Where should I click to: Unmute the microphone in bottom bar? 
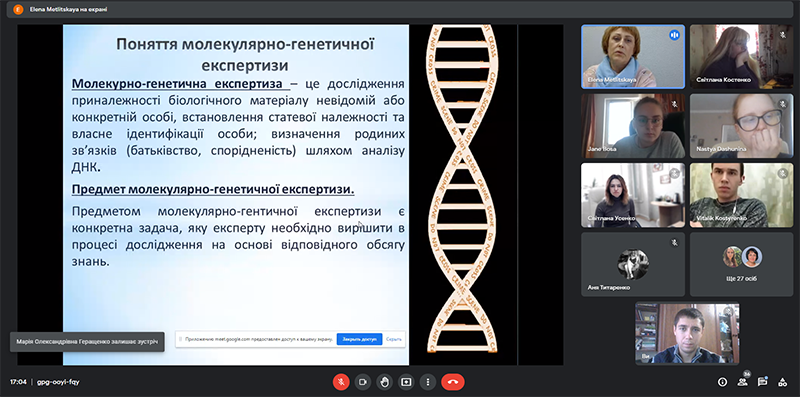[x=341, y=382]
